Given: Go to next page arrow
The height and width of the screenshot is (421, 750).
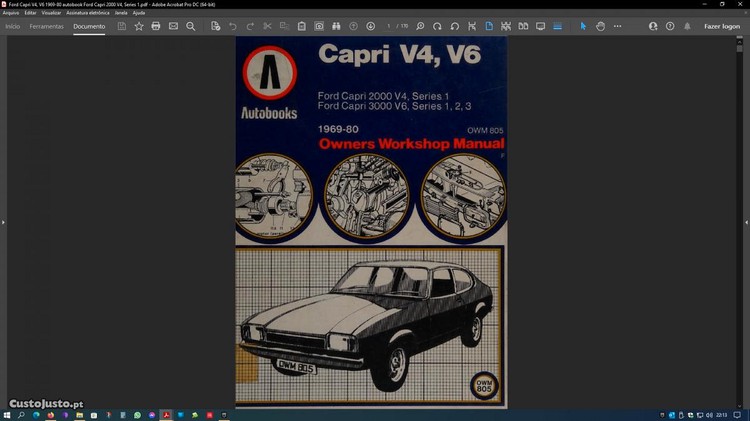Looking at the screenshot, I should pos(371,26).
